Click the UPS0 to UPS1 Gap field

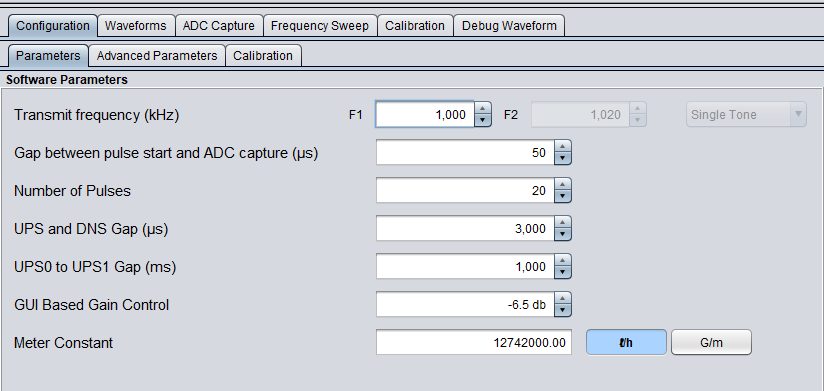tap(465, 266)
